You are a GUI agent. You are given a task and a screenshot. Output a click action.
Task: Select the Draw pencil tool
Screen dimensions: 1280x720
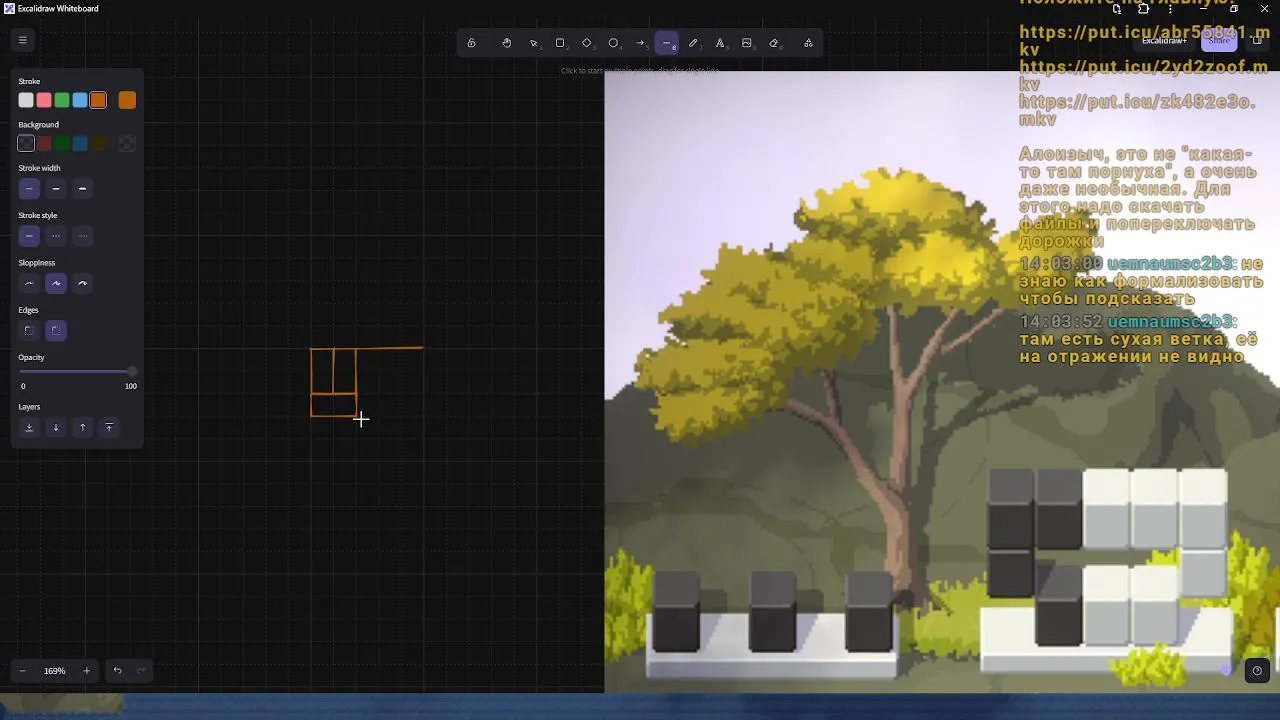(693, 43)
